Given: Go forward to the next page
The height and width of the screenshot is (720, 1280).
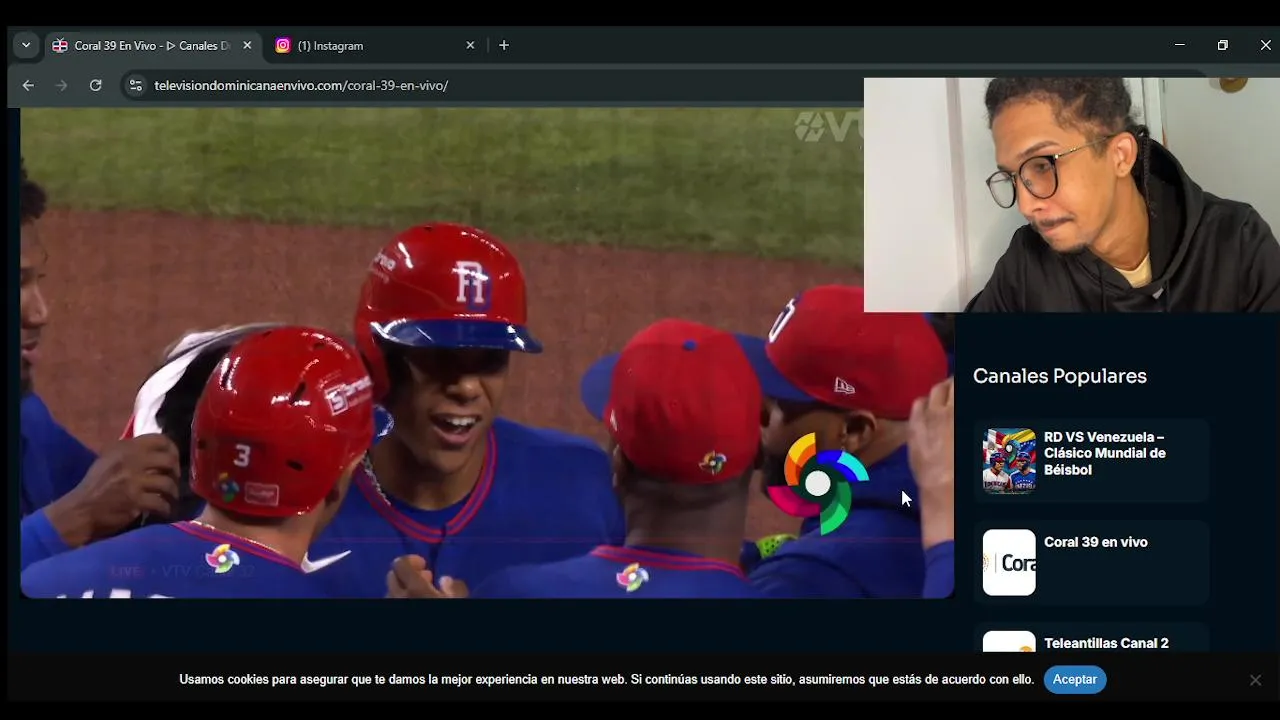Looking at the screenshot, I should [x=61, y=85].
